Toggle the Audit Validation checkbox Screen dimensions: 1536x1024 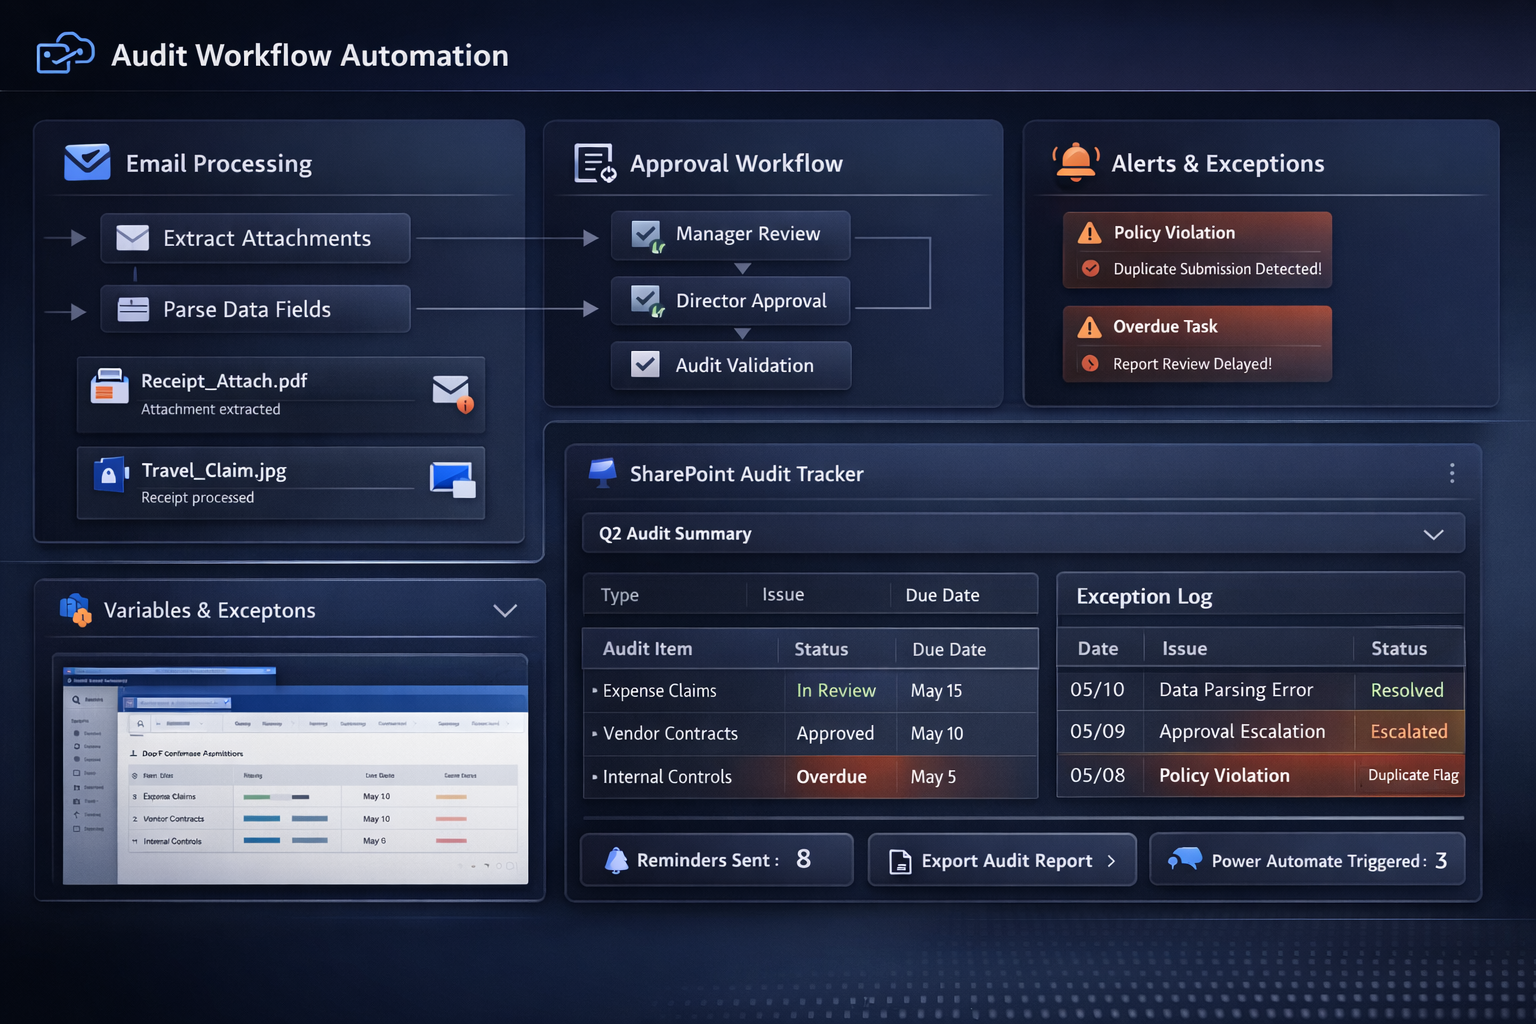point(645,365)
